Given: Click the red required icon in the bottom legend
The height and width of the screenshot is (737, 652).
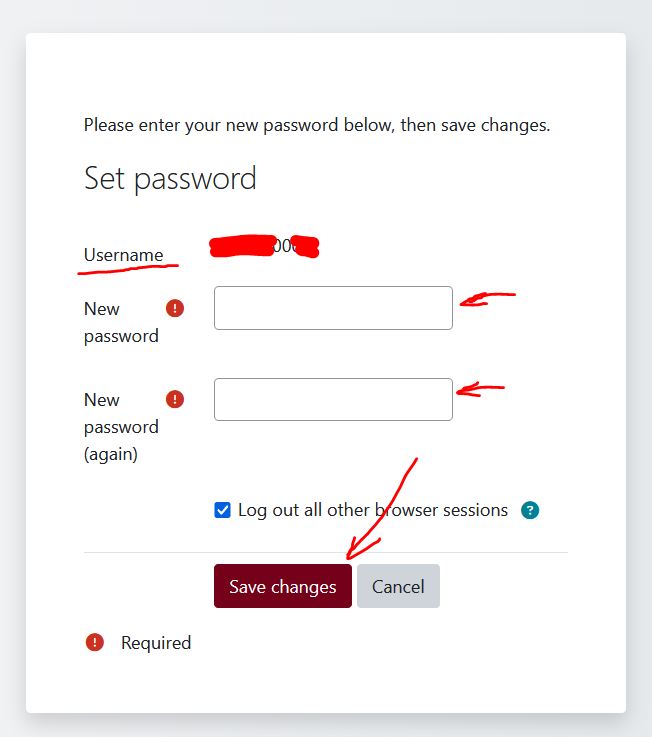Looking at the screenshot, I should [x=95, y=642].
